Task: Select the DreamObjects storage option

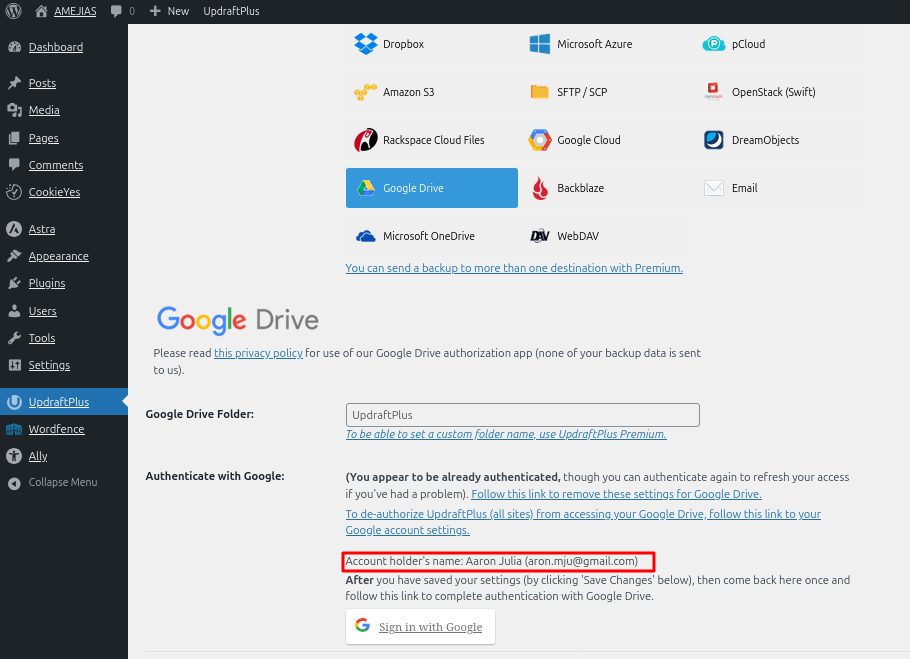Action: click(x=750, y=140)
